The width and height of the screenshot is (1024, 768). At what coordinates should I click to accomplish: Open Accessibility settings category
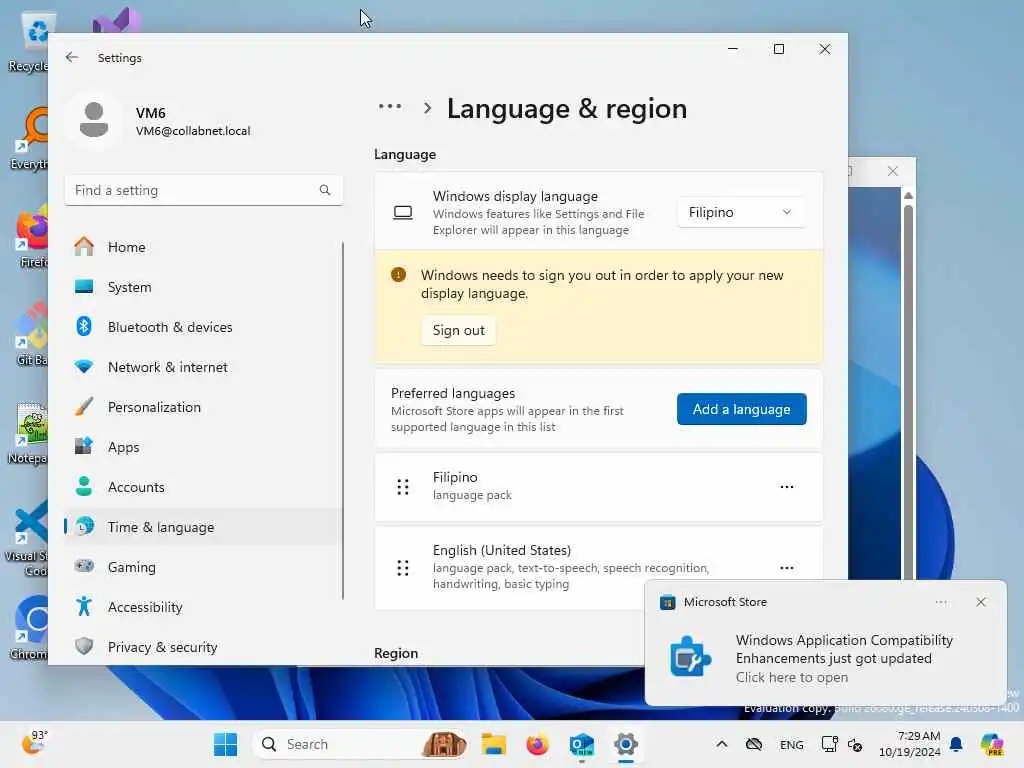[x=203, y=607]
